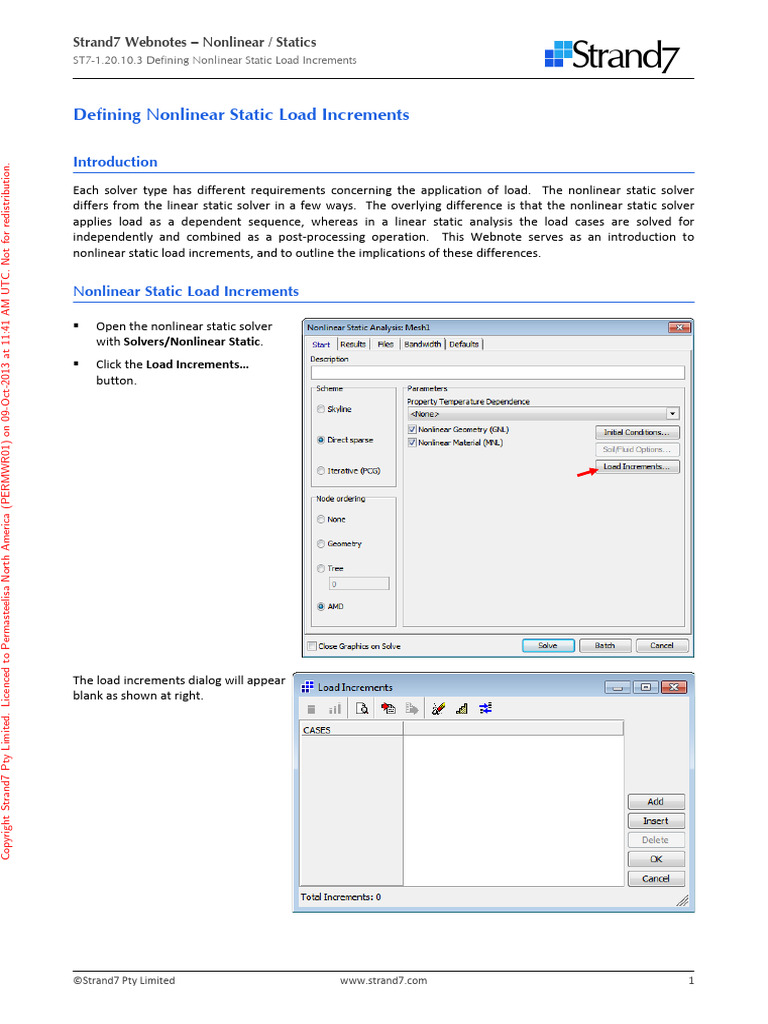Click the Batch button
Screen dimensions: 768x1024
coord(605,645)
